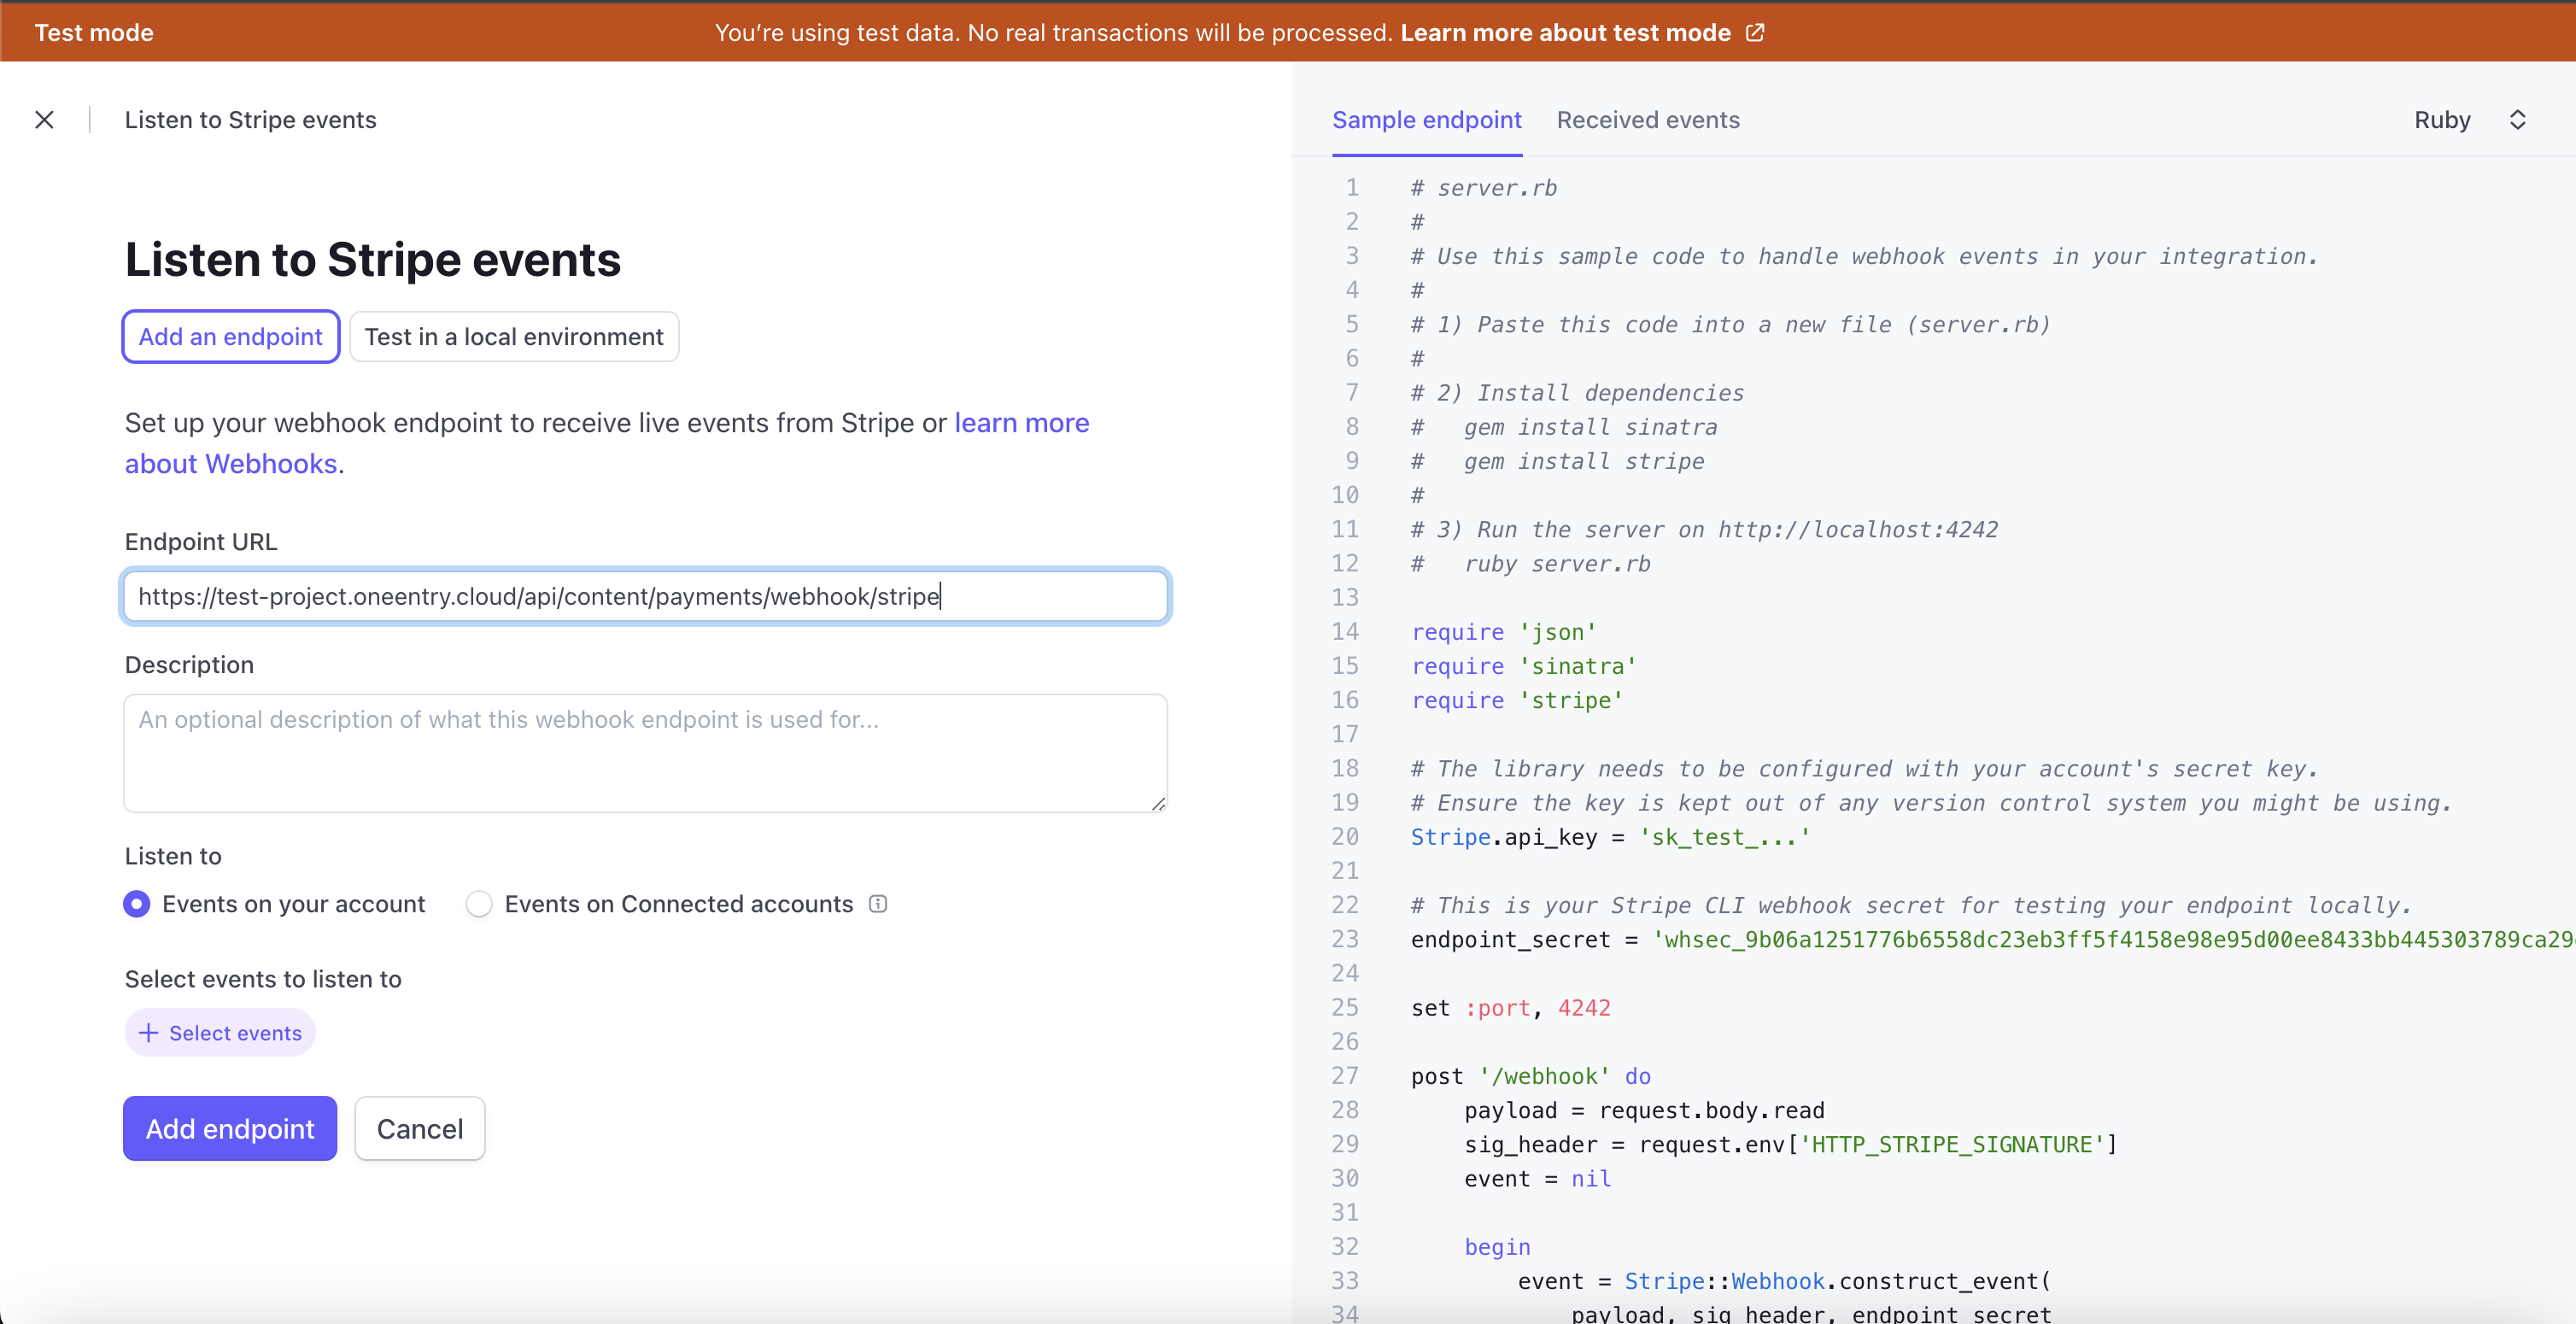2576x1324 pixels.
Task: Open Learn more about test mode link
Action: [x=1565, y=33]
